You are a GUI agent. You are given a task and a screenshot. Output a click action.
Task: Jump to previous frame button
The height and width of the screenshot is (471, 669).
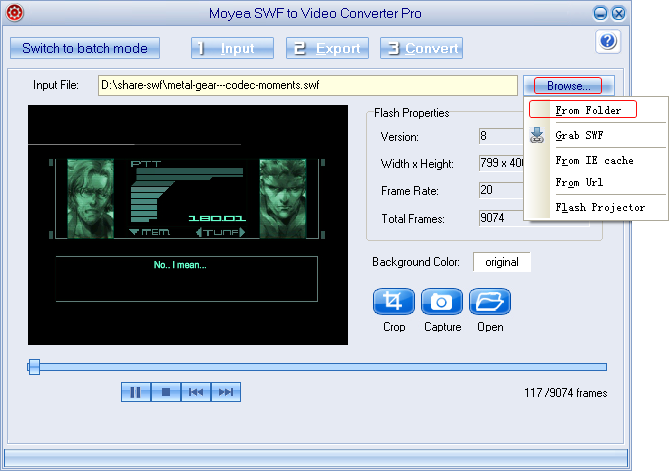[196, 392]
